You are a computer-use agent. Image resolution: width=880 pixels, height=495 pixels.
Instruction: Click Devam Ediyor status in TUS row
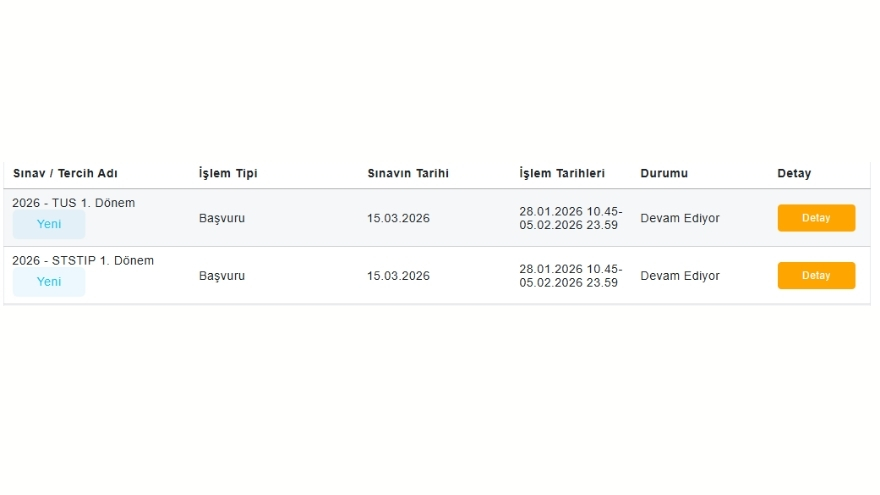point(679,218)
